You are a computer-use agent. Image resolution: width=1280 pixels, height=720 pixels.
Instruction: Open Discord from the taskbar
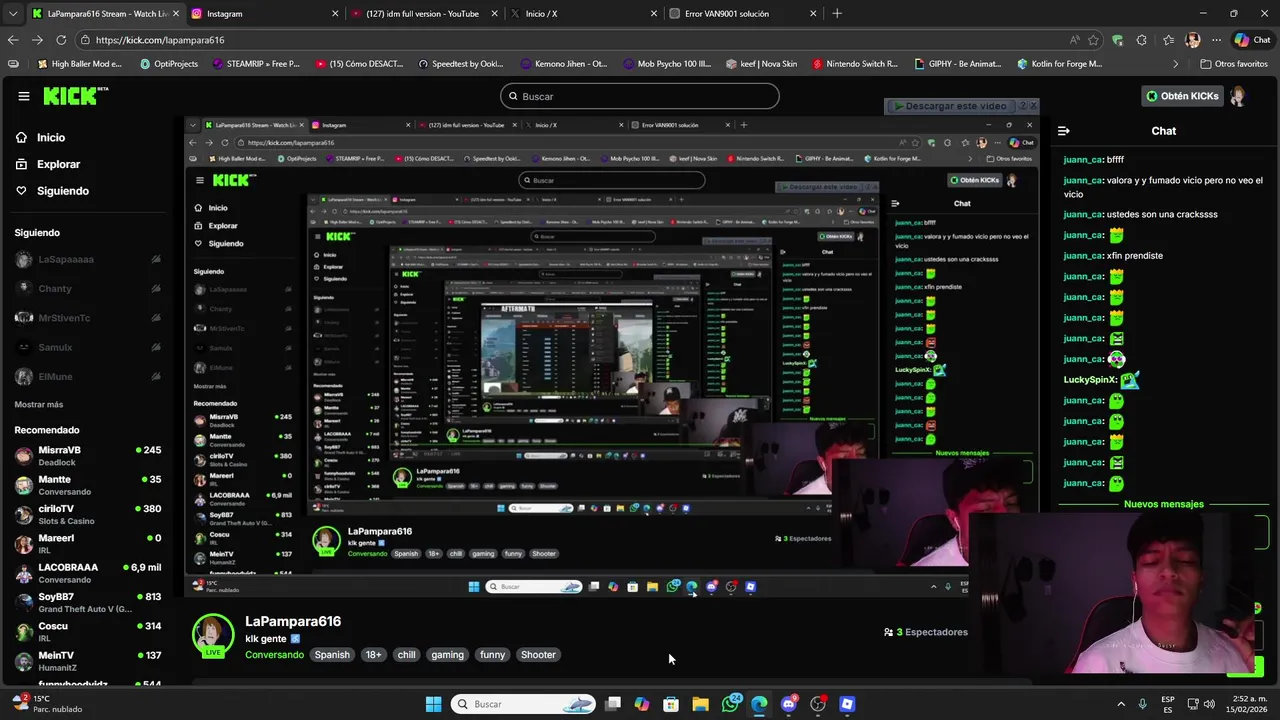click(789, 704)
